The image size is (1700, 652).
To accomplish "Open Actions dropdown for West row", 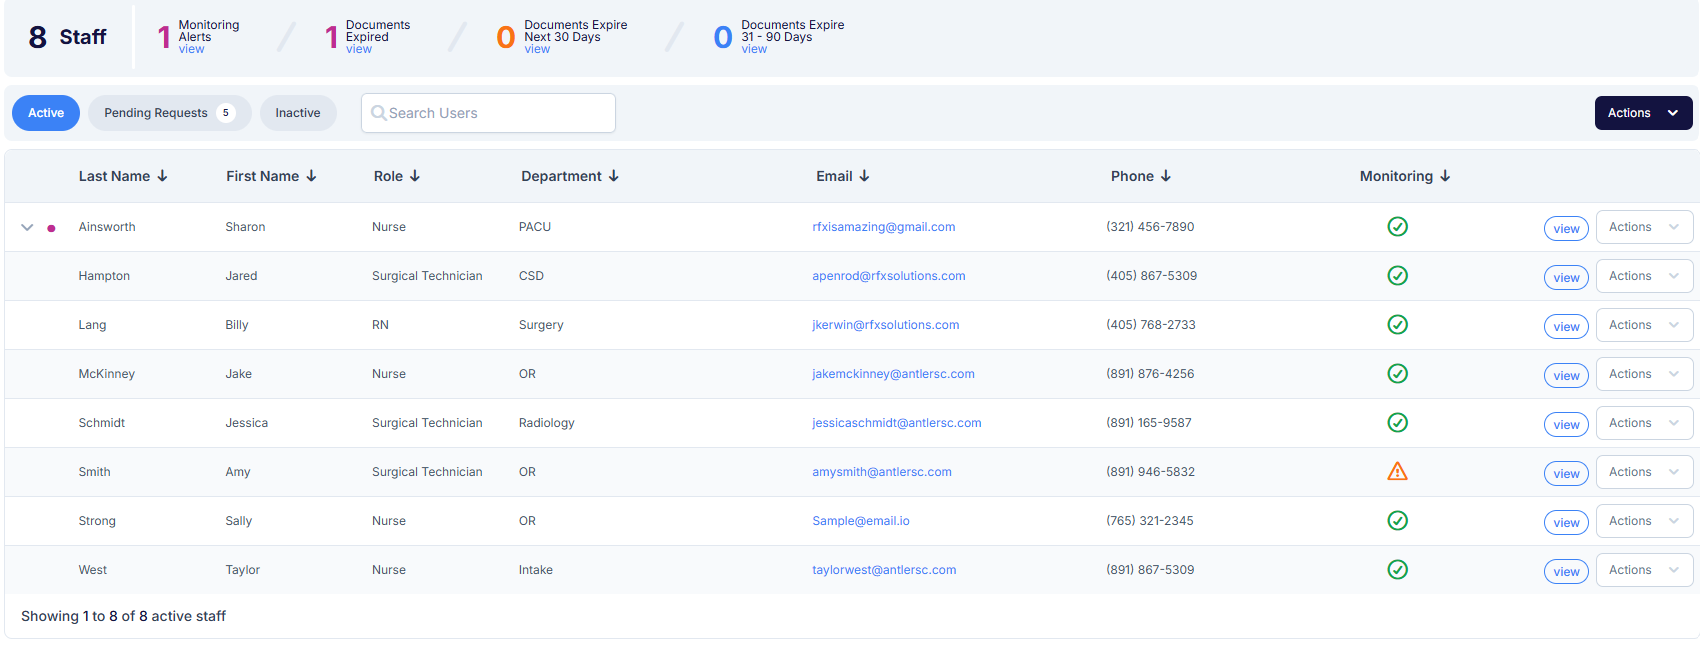I will [x=1644, y=570].
